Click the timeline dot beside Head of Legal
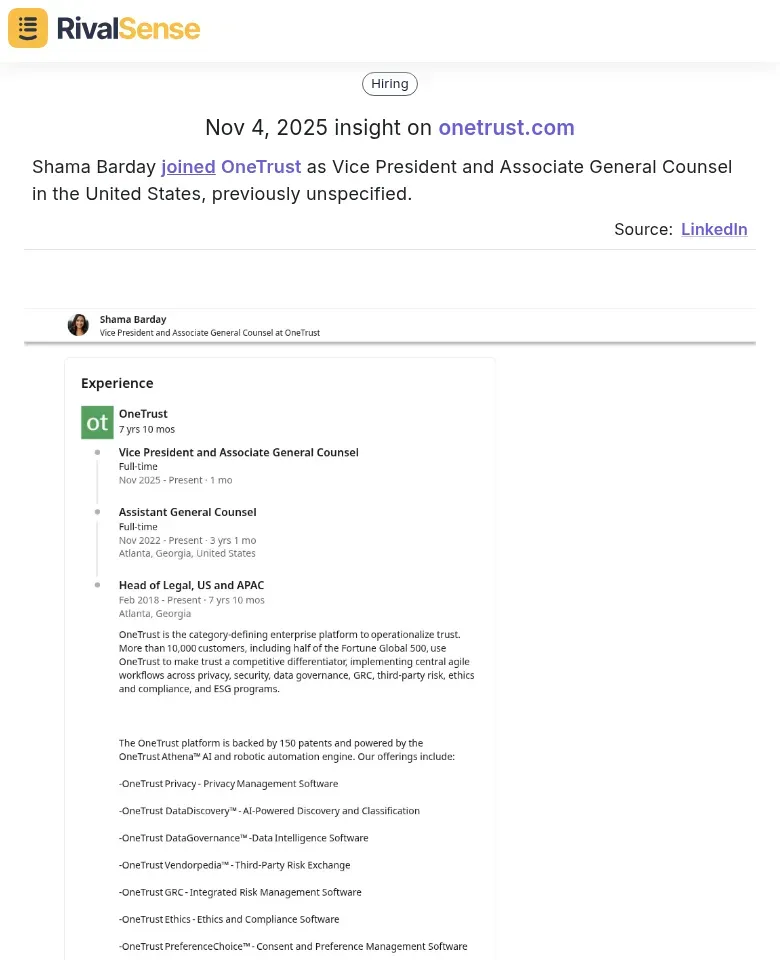The height and width of the screenshot is (960, 780). [x=97, y=585]
